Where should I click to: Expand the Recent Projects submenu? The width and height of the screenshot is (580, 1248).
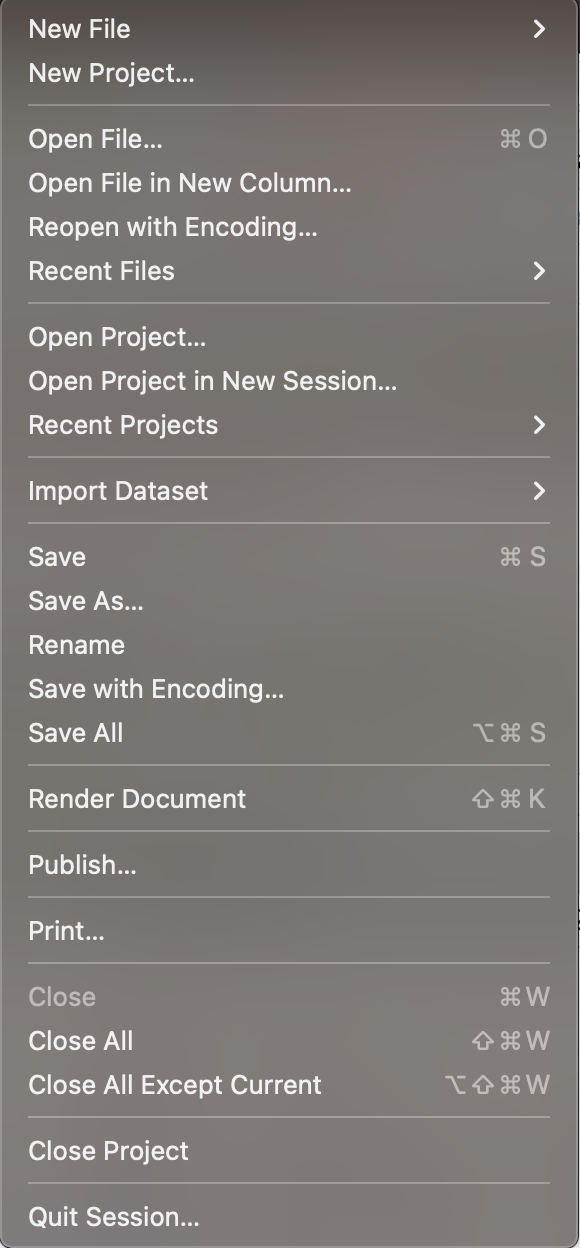289,425
